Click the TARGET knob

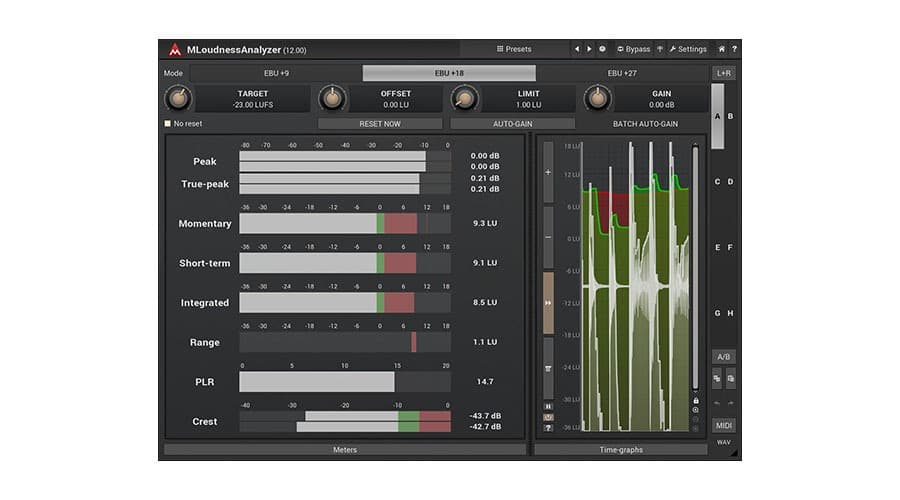tap(179, 99)
